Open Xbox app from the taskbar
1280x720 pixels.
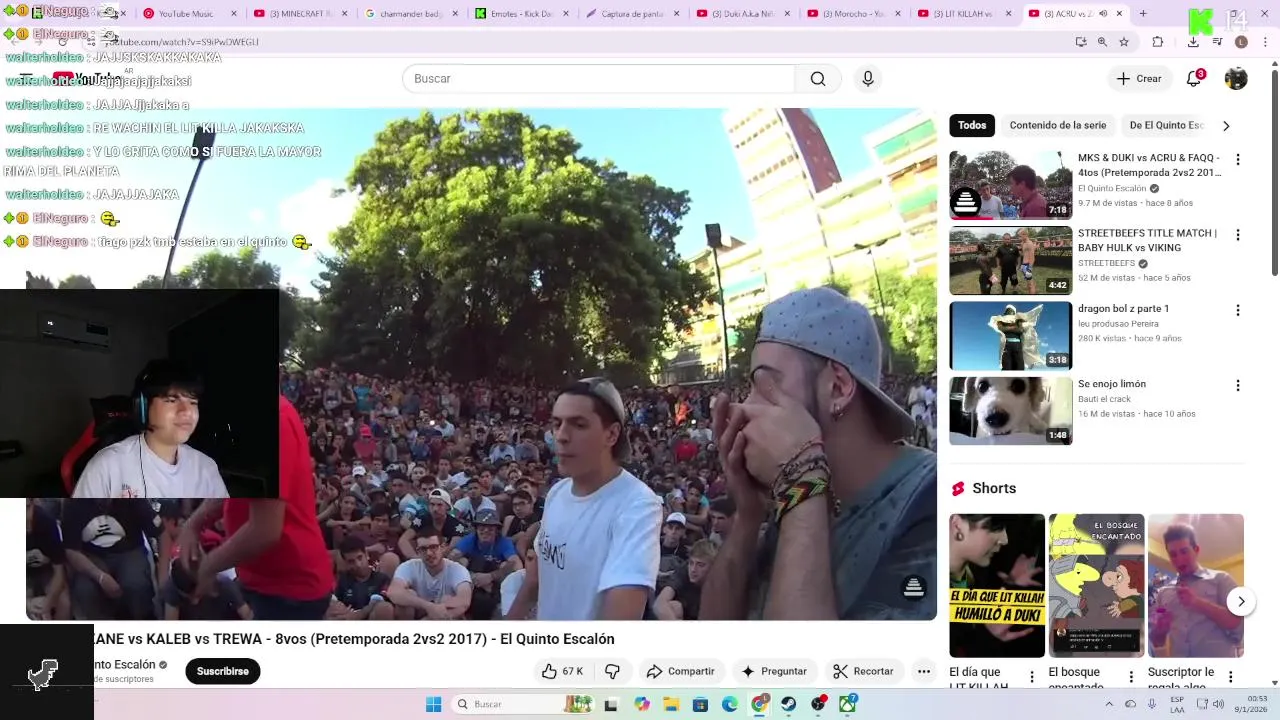pos(847,705)
